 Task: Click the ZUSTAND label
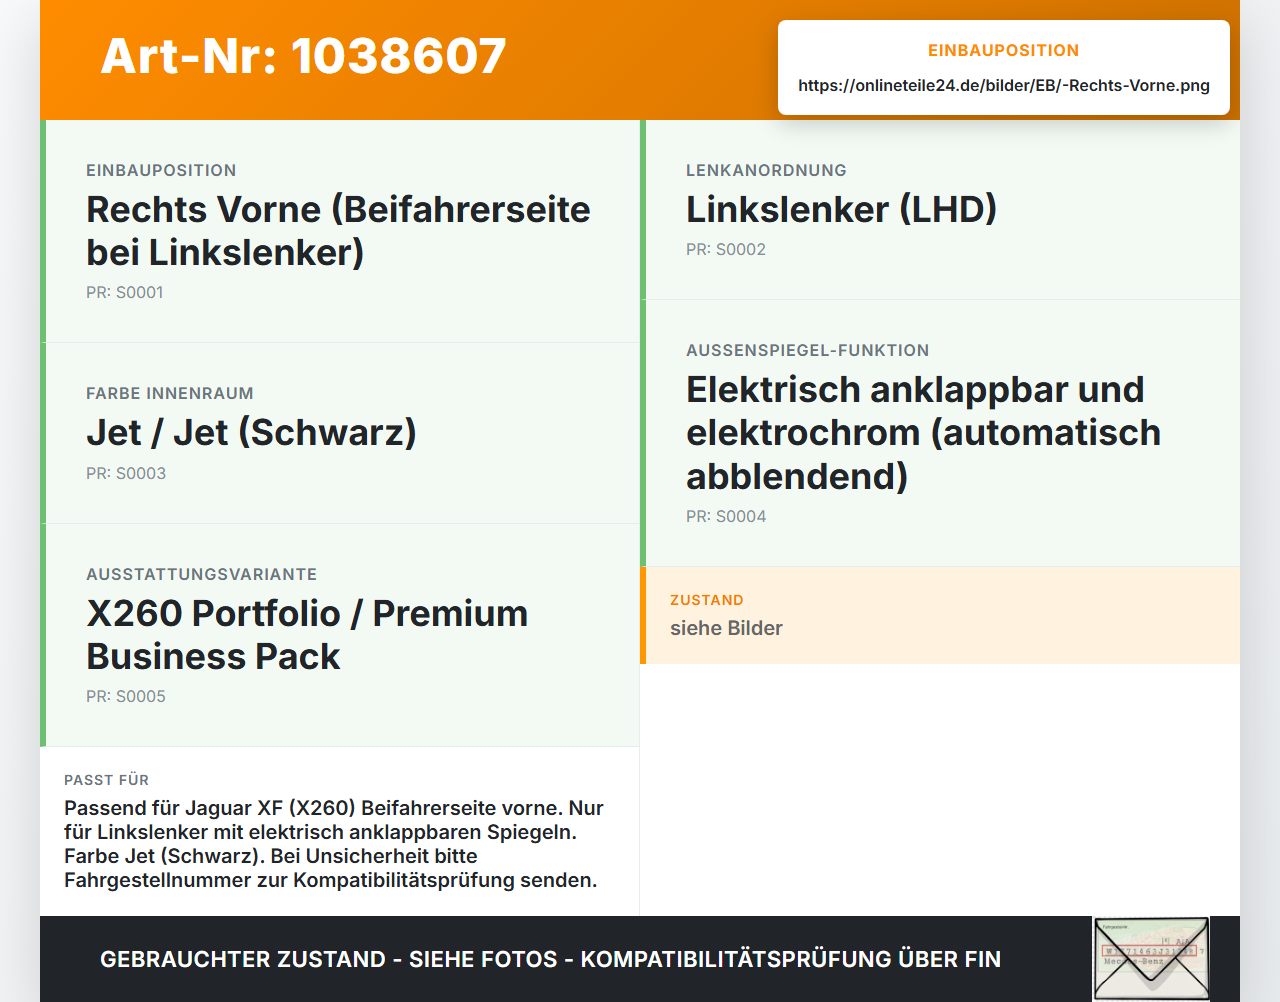707,600
